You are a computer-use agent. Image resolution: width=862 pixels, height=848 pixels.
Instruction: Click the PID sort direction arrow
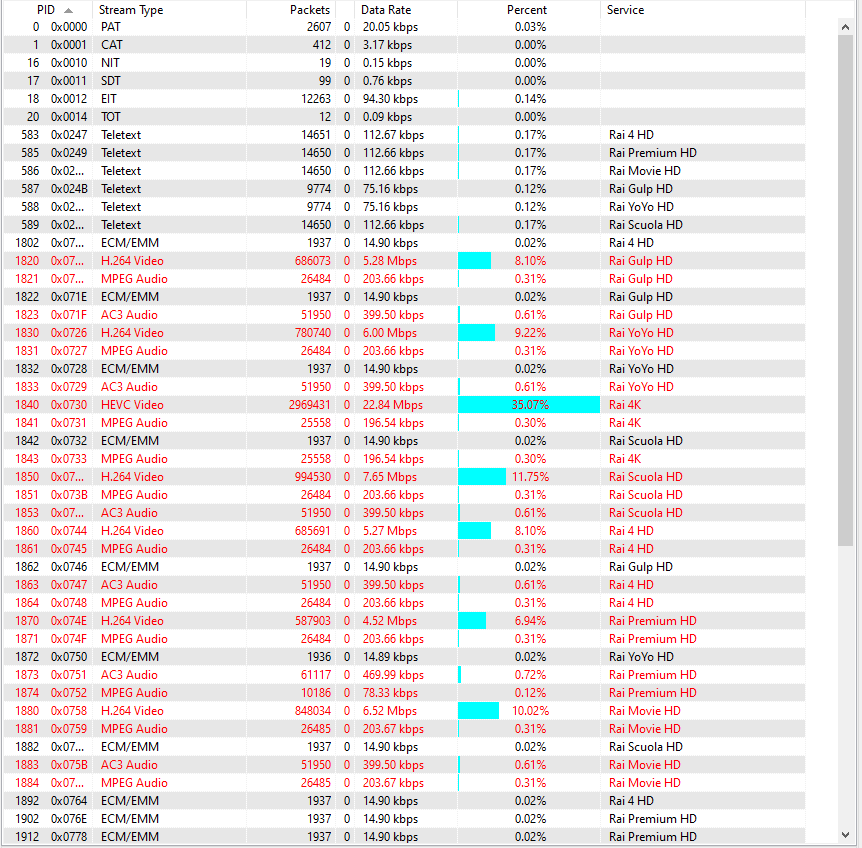pos(68,10)
